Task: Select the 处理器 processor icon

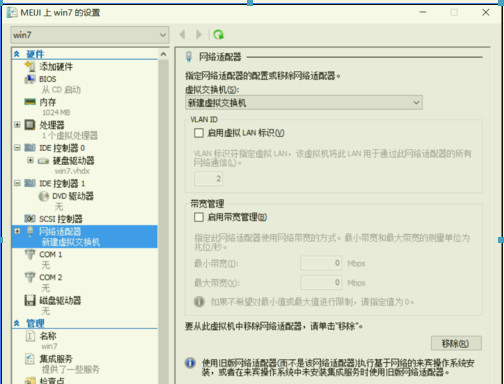Action: pos(30,125)
